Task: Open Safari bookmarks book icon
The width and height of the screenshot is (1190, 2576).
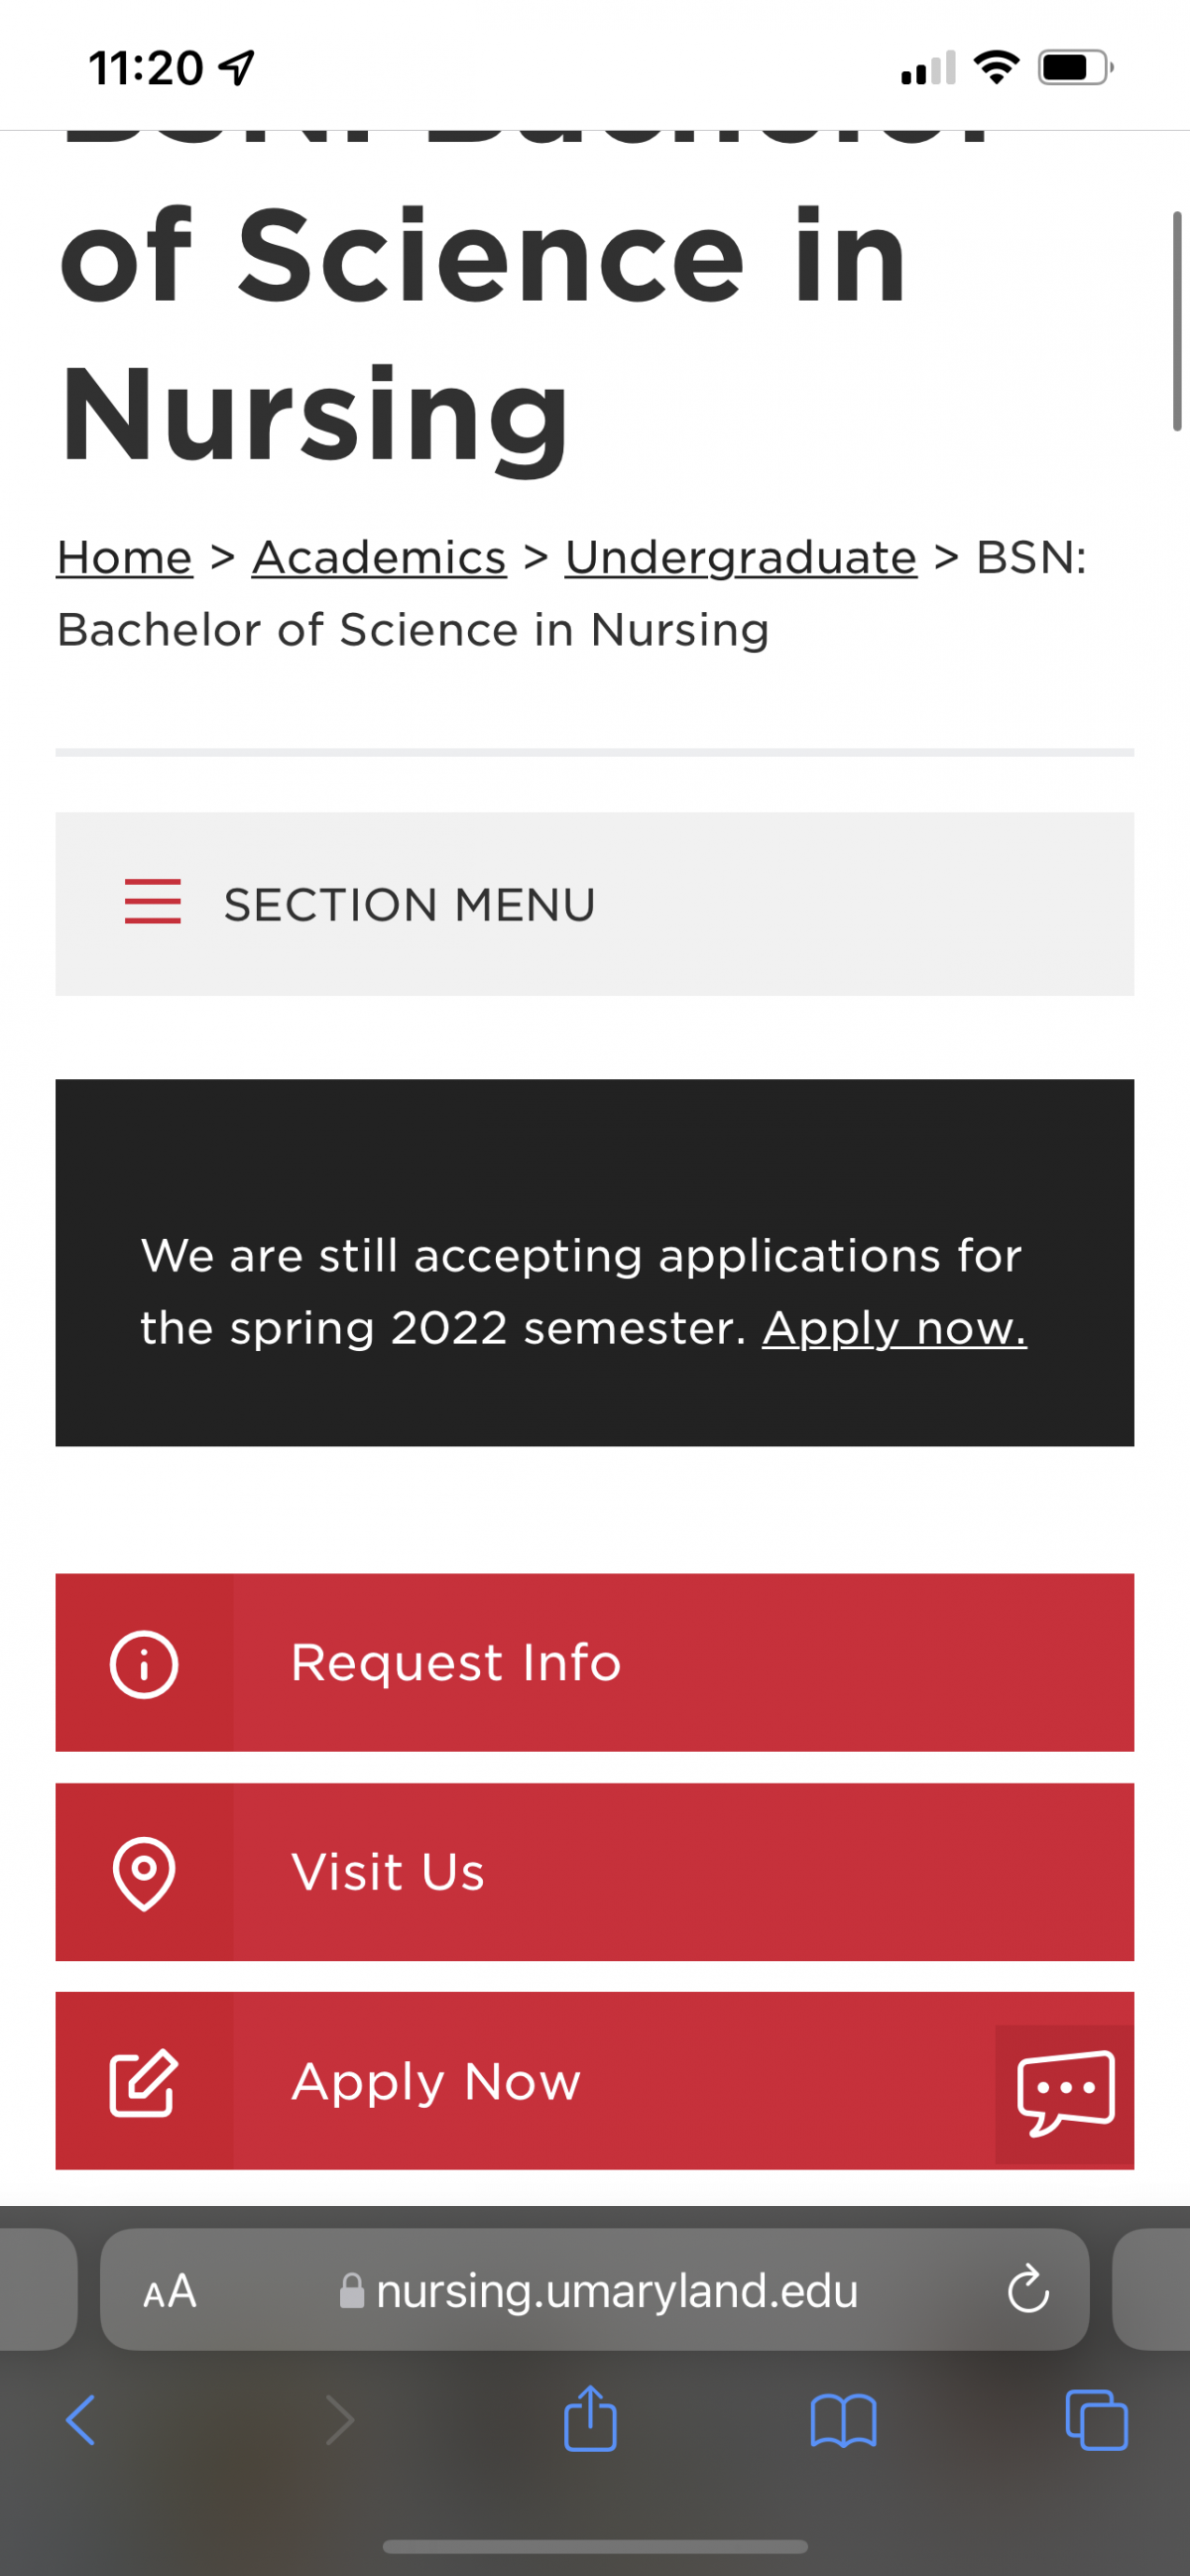Action: pos(843,2420)
